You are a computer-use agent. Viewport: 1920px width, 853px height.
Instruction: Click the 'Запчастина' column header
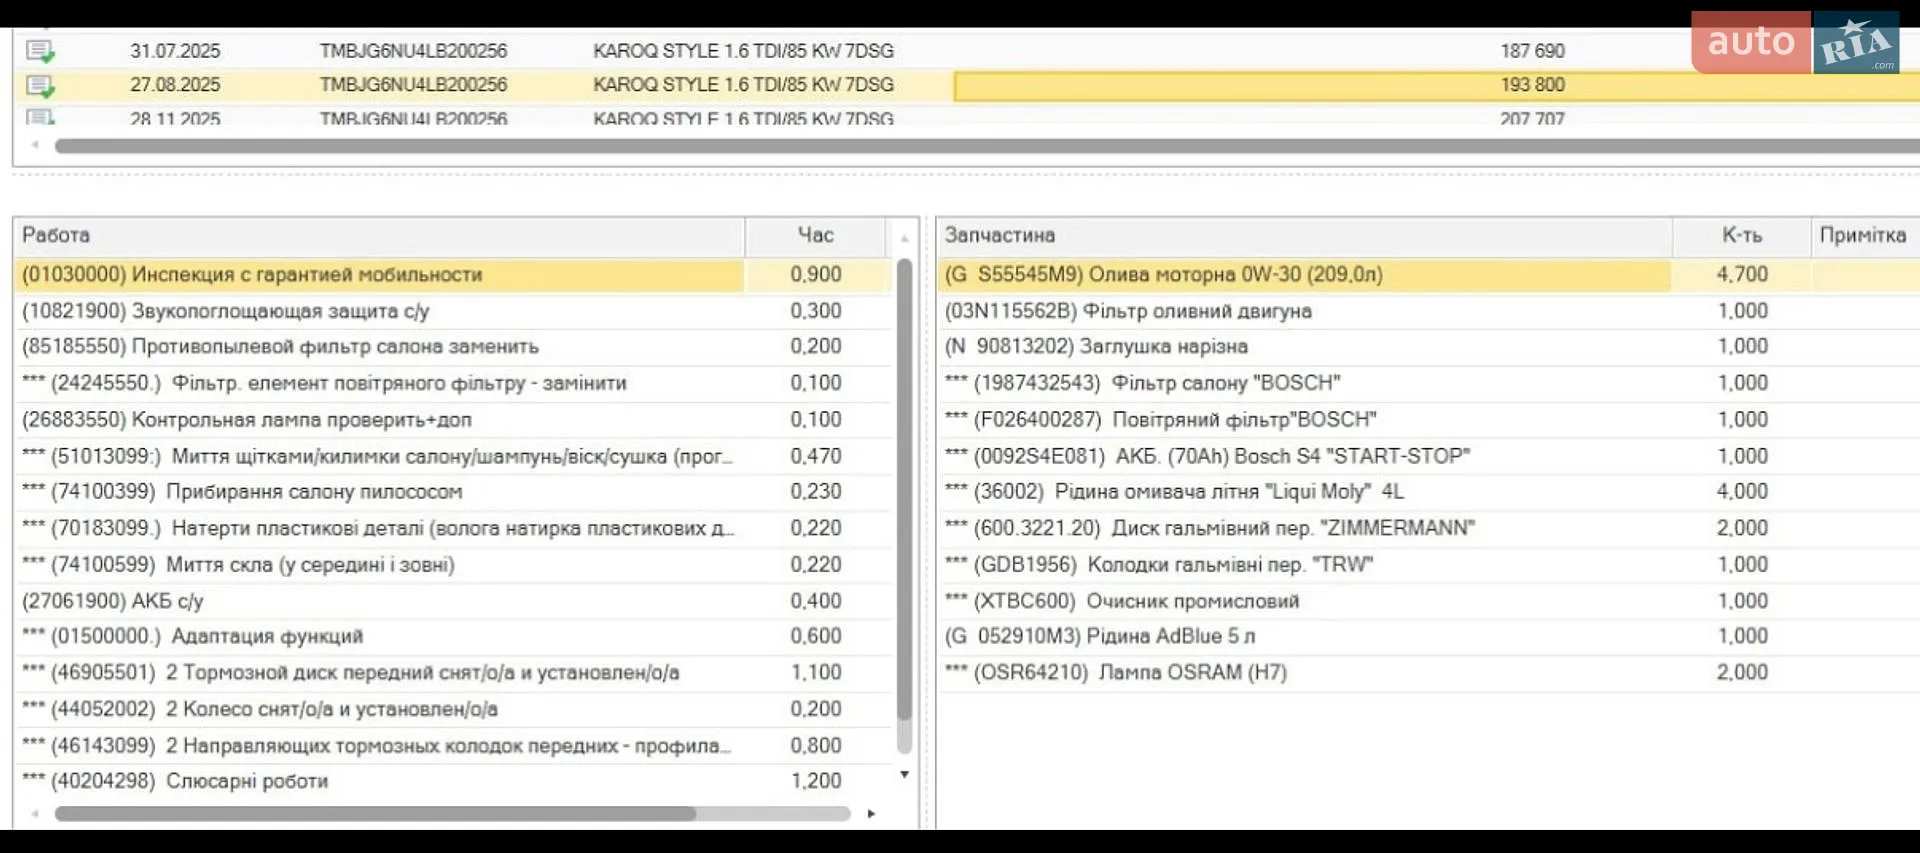[x=1304, y=235]
